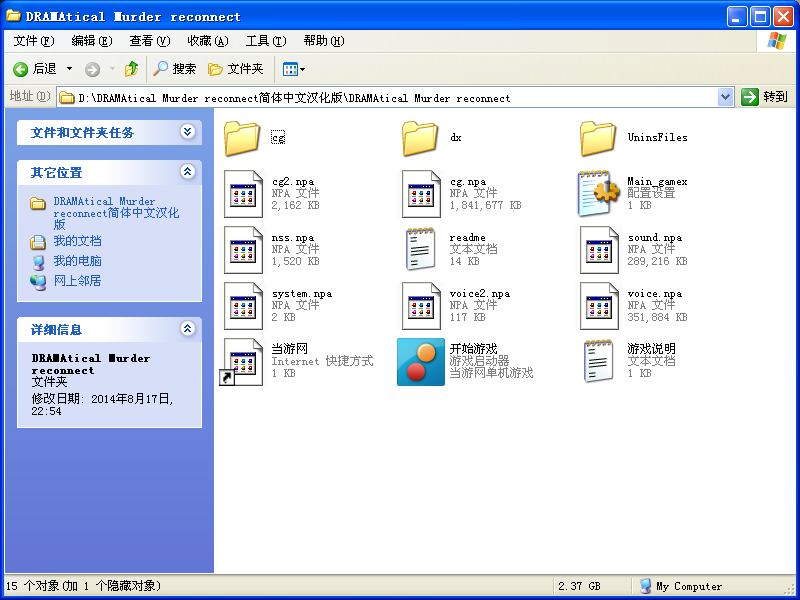Select the UninsFiles folder icon
Screen dimensions: 800x600
(597, 138)
